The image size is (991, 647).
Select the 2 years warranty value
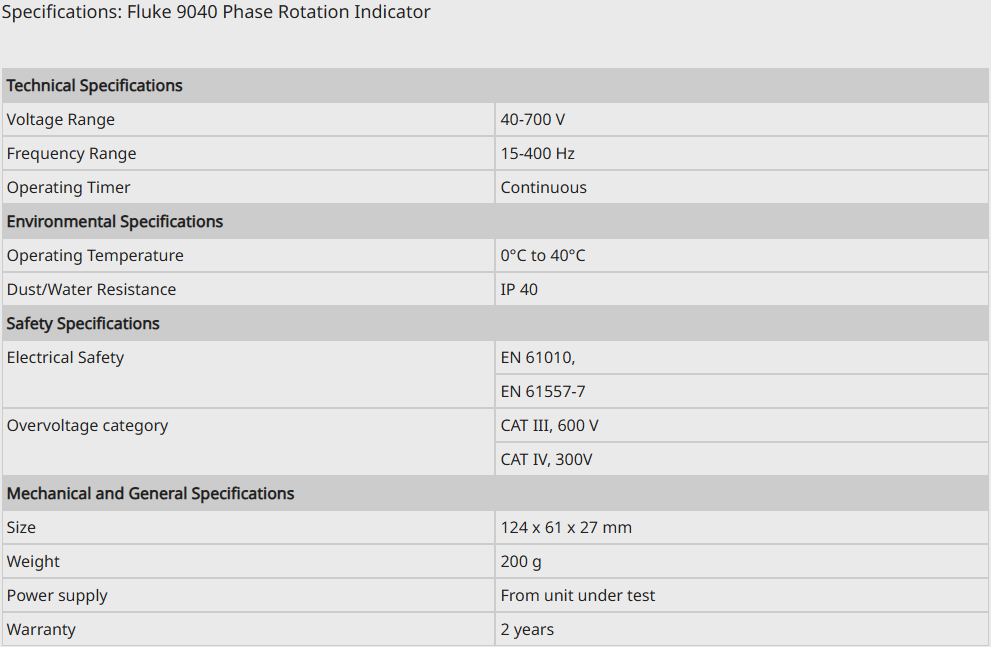click(x=527, y=630)
